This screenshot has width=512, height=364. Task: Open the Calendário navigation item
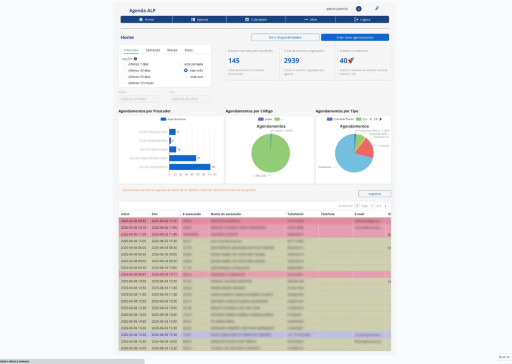(256, 20)
